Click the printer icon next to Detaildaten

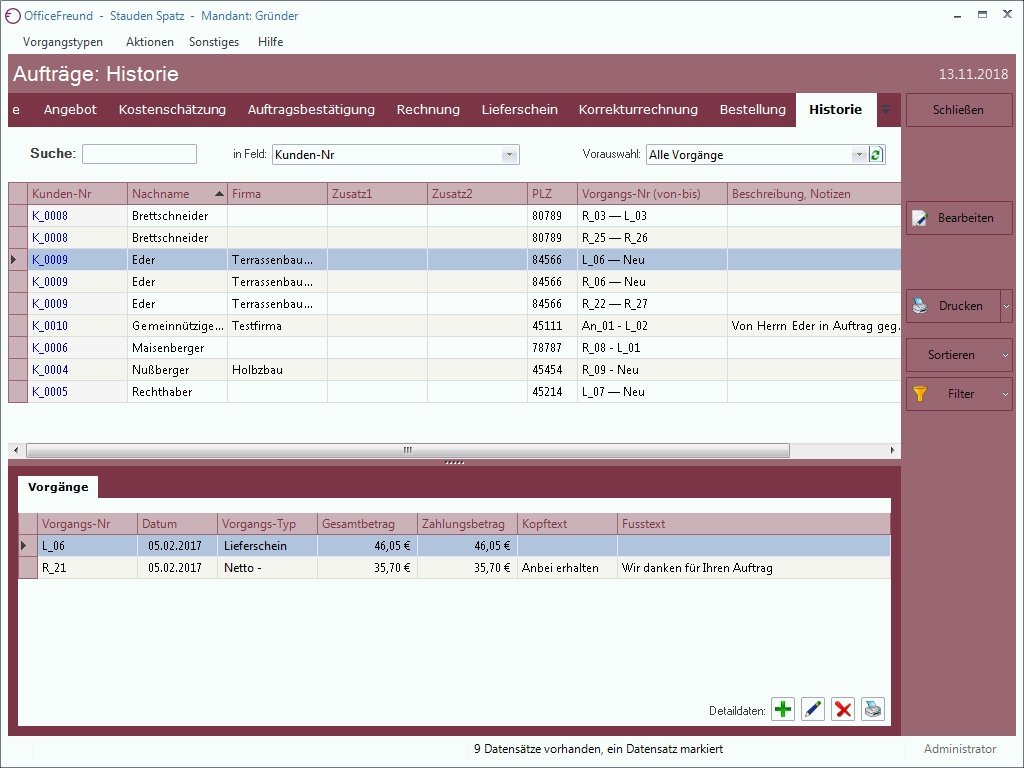(x=872, y=709)
